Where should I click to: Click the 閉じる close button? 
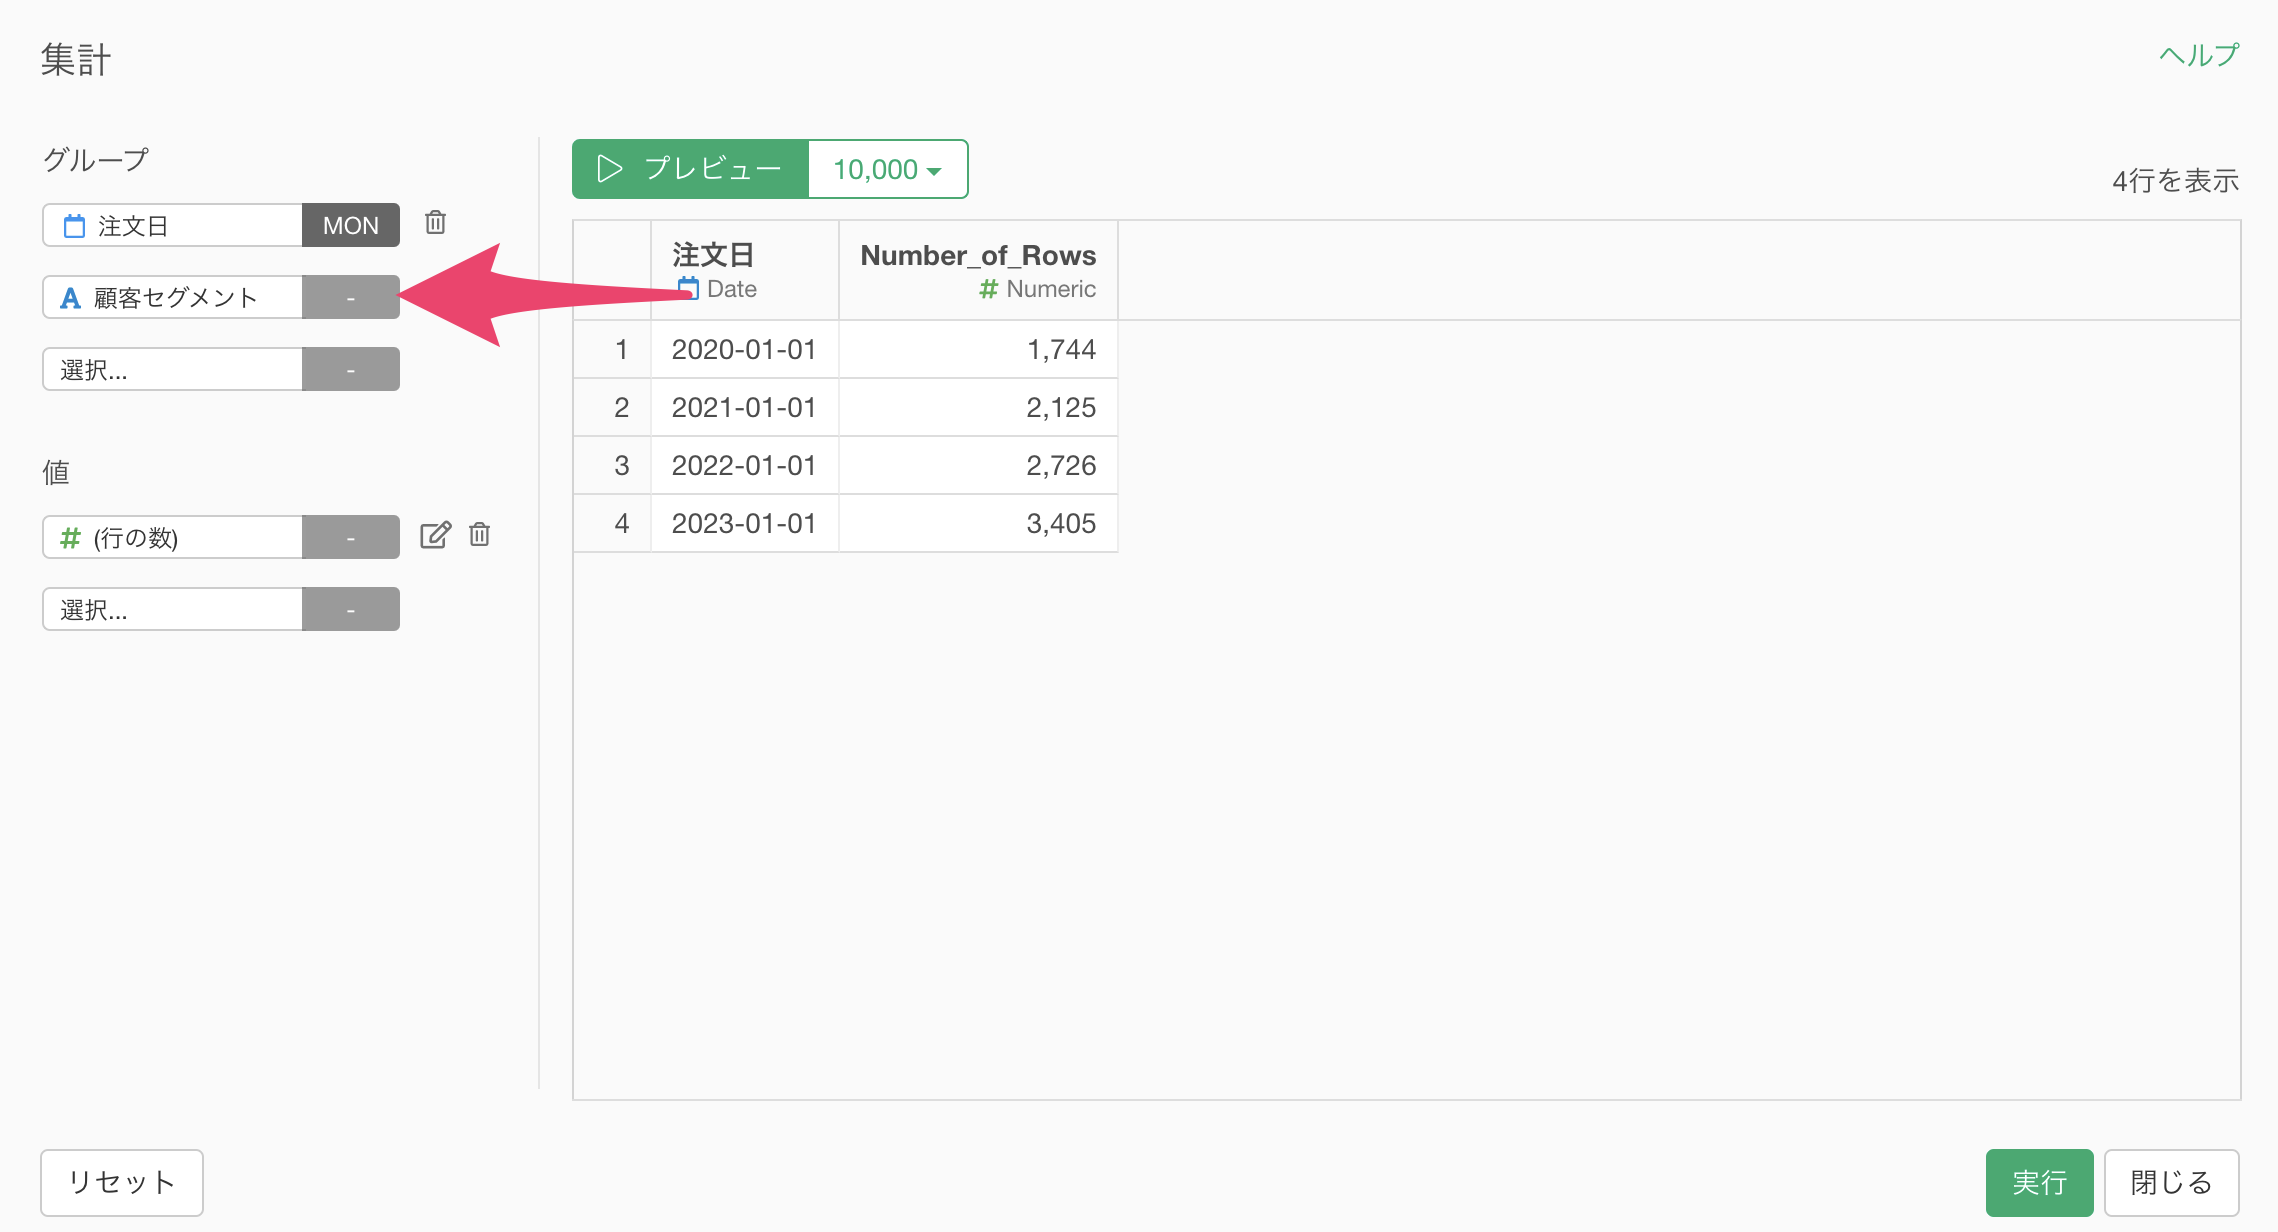[2171, 1182]
